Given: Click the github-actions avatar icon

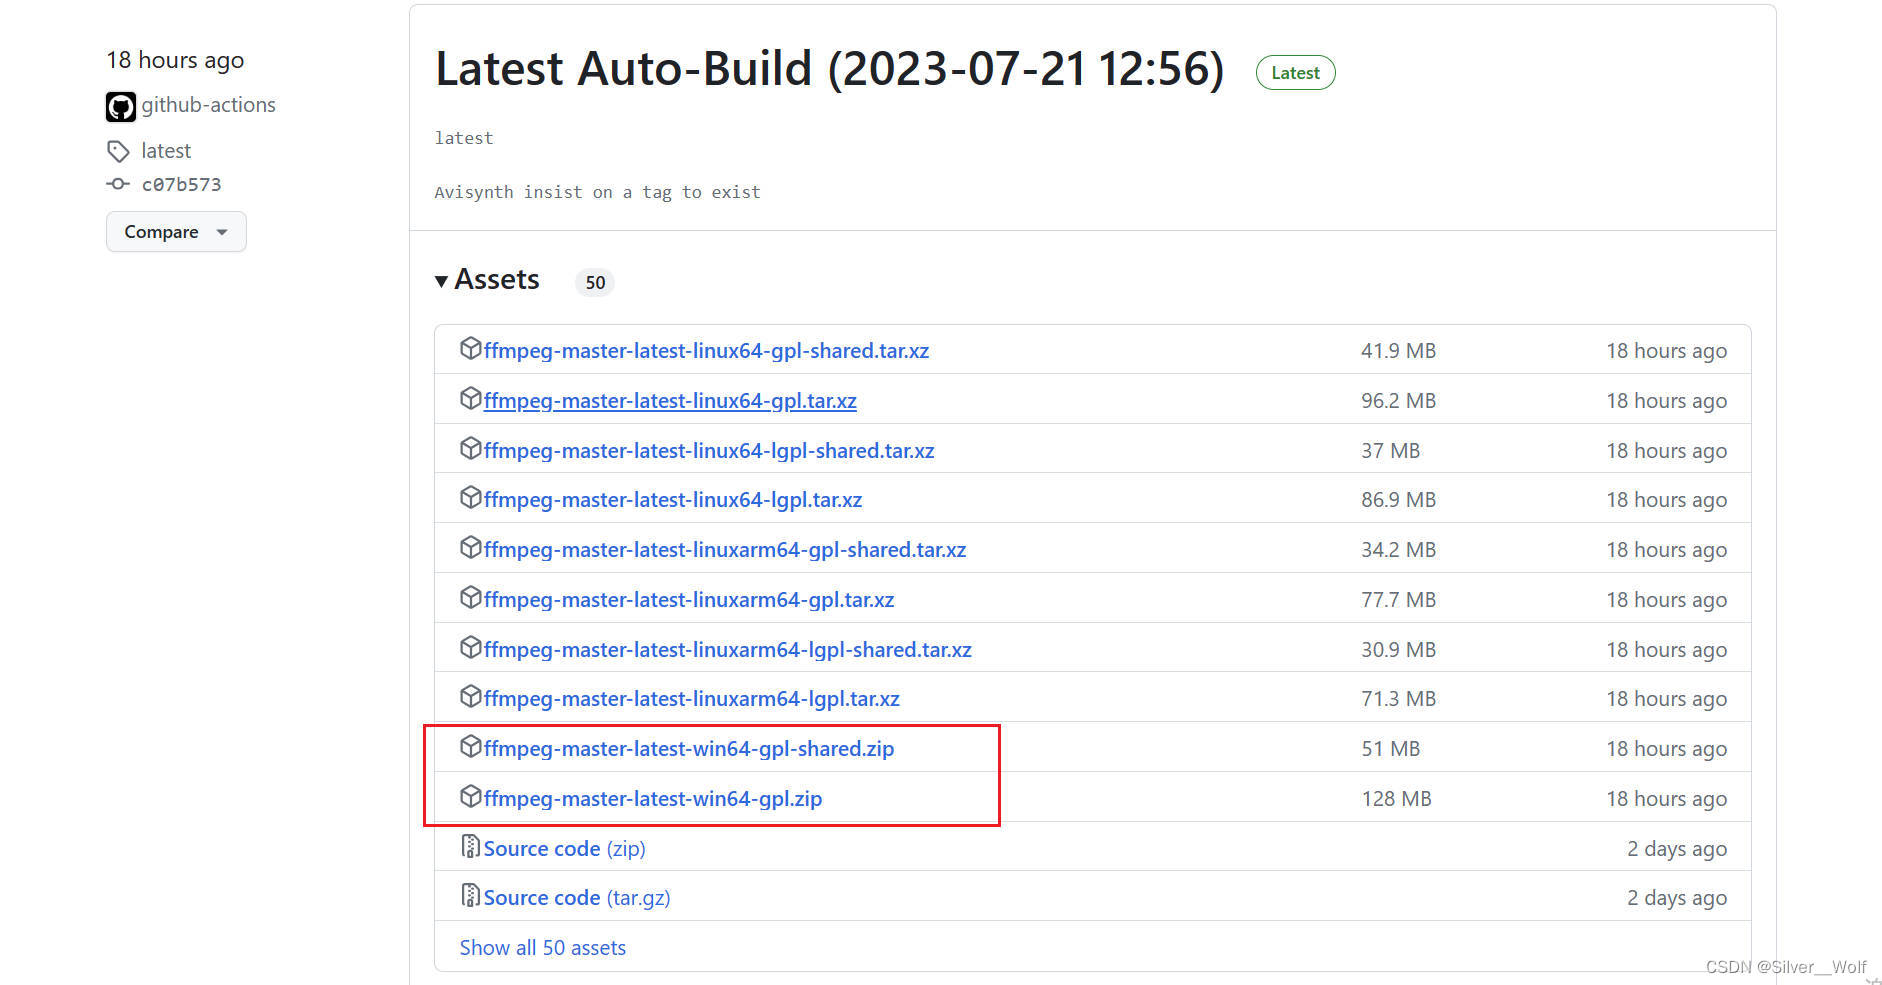Looking at the screenshot, I should [x=121, y=106].
